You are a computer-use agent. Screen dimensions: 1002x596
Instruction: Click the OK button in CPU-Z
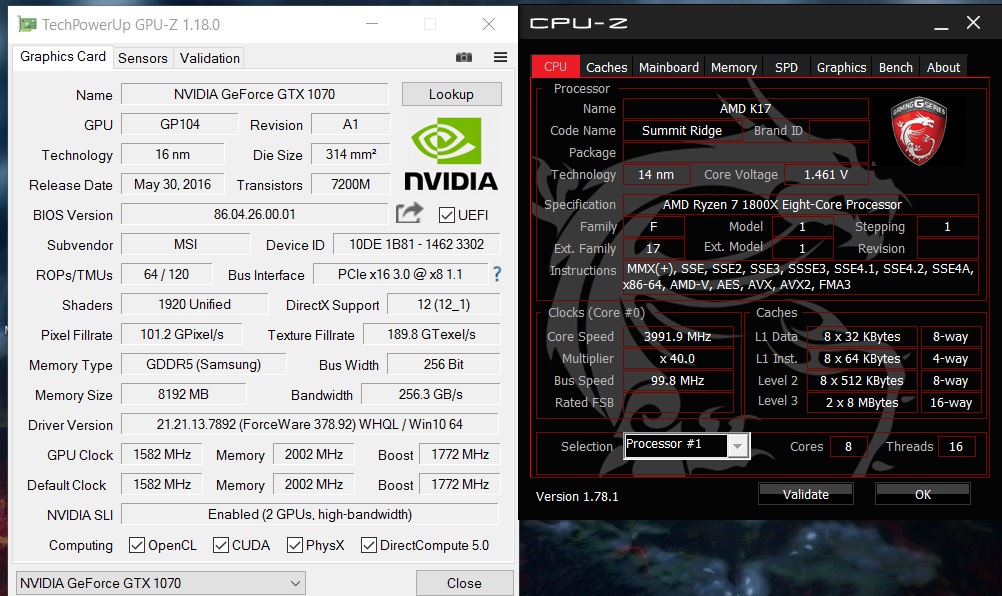[923, 494]
